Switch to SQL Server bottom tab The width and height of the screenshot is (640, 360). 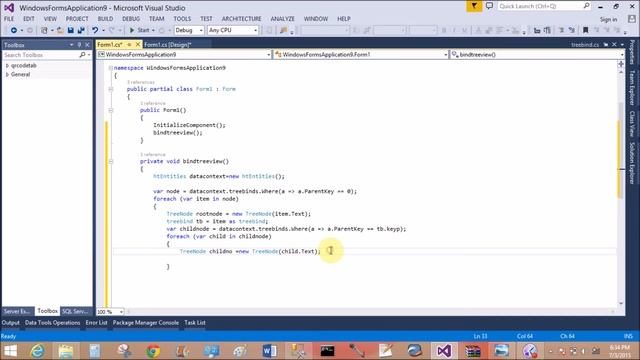tap(76, 311)
